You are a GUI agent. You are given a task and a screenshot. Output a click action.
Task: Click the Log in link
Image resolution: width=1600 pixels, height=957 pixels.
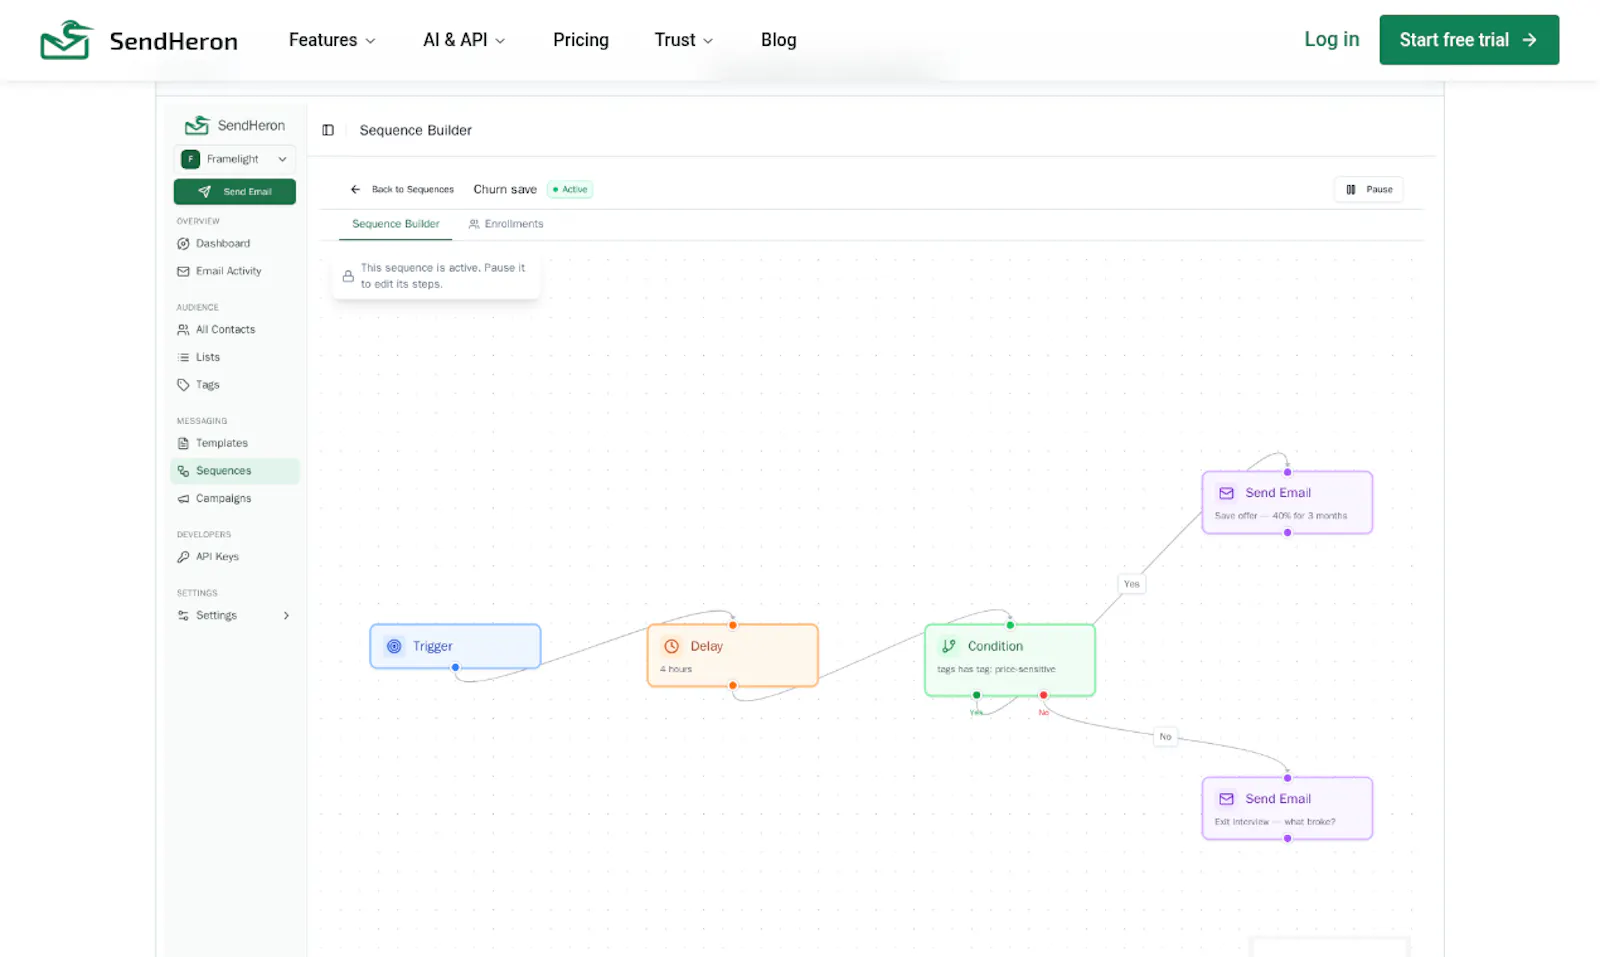click(x=1331, y=39)
